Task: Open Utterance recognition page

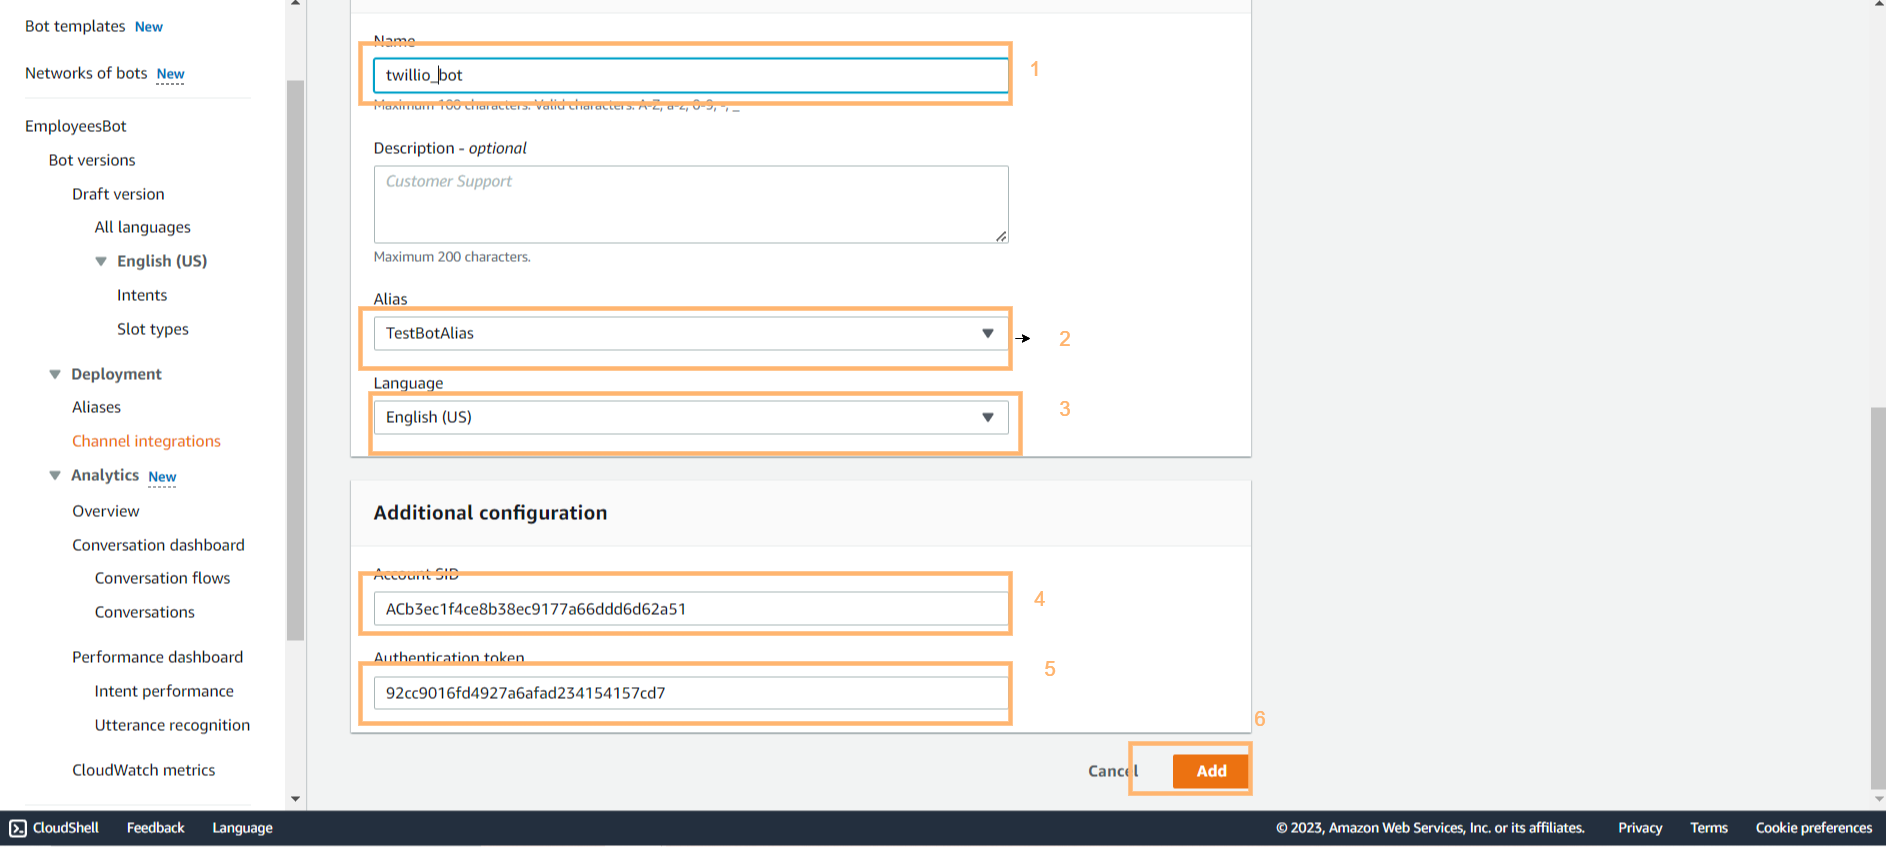Action: (173, 725)
